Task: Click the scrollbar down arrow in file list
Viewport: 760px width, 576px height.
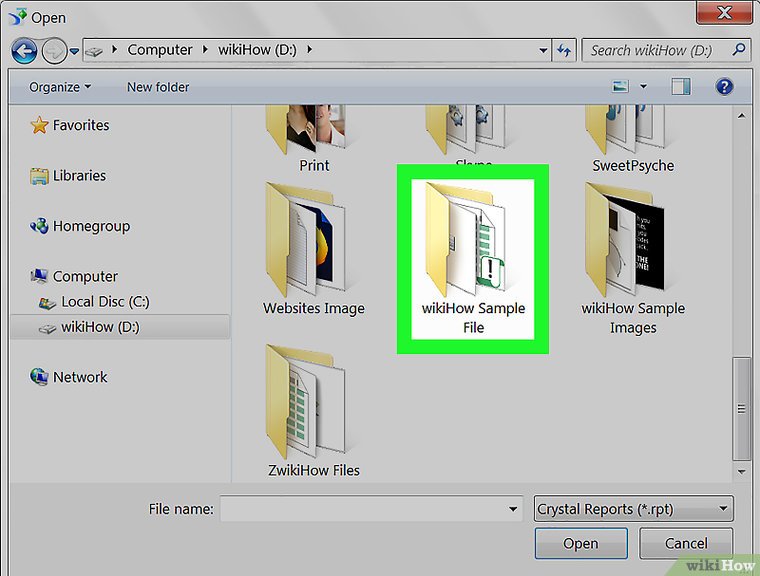Action: click(741, 472)
